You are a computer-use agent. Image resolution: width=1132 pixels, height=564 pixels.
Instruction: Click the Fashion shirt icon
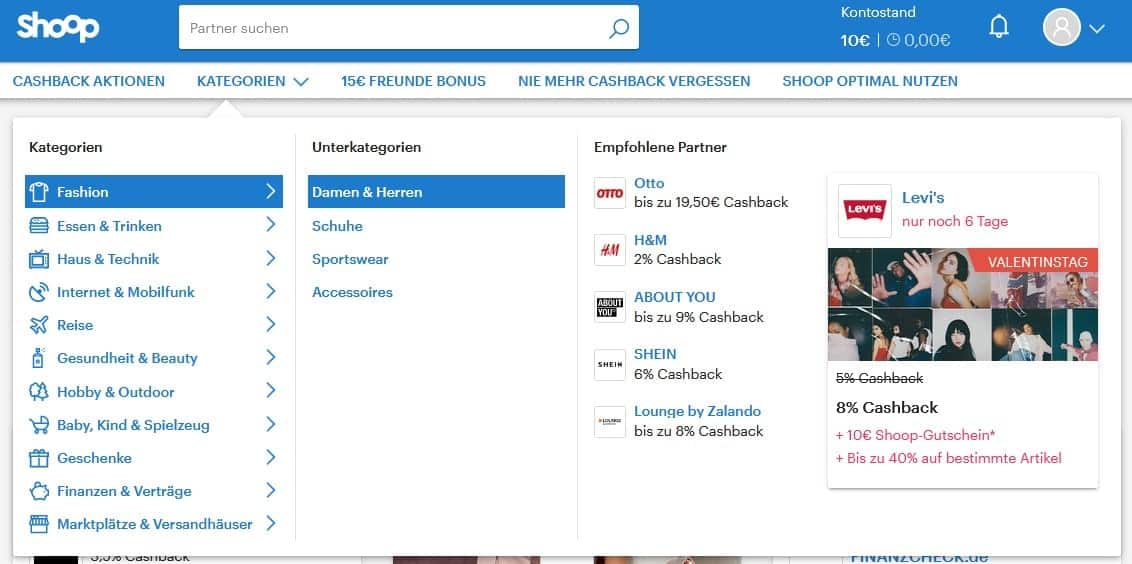click(38, 192)
